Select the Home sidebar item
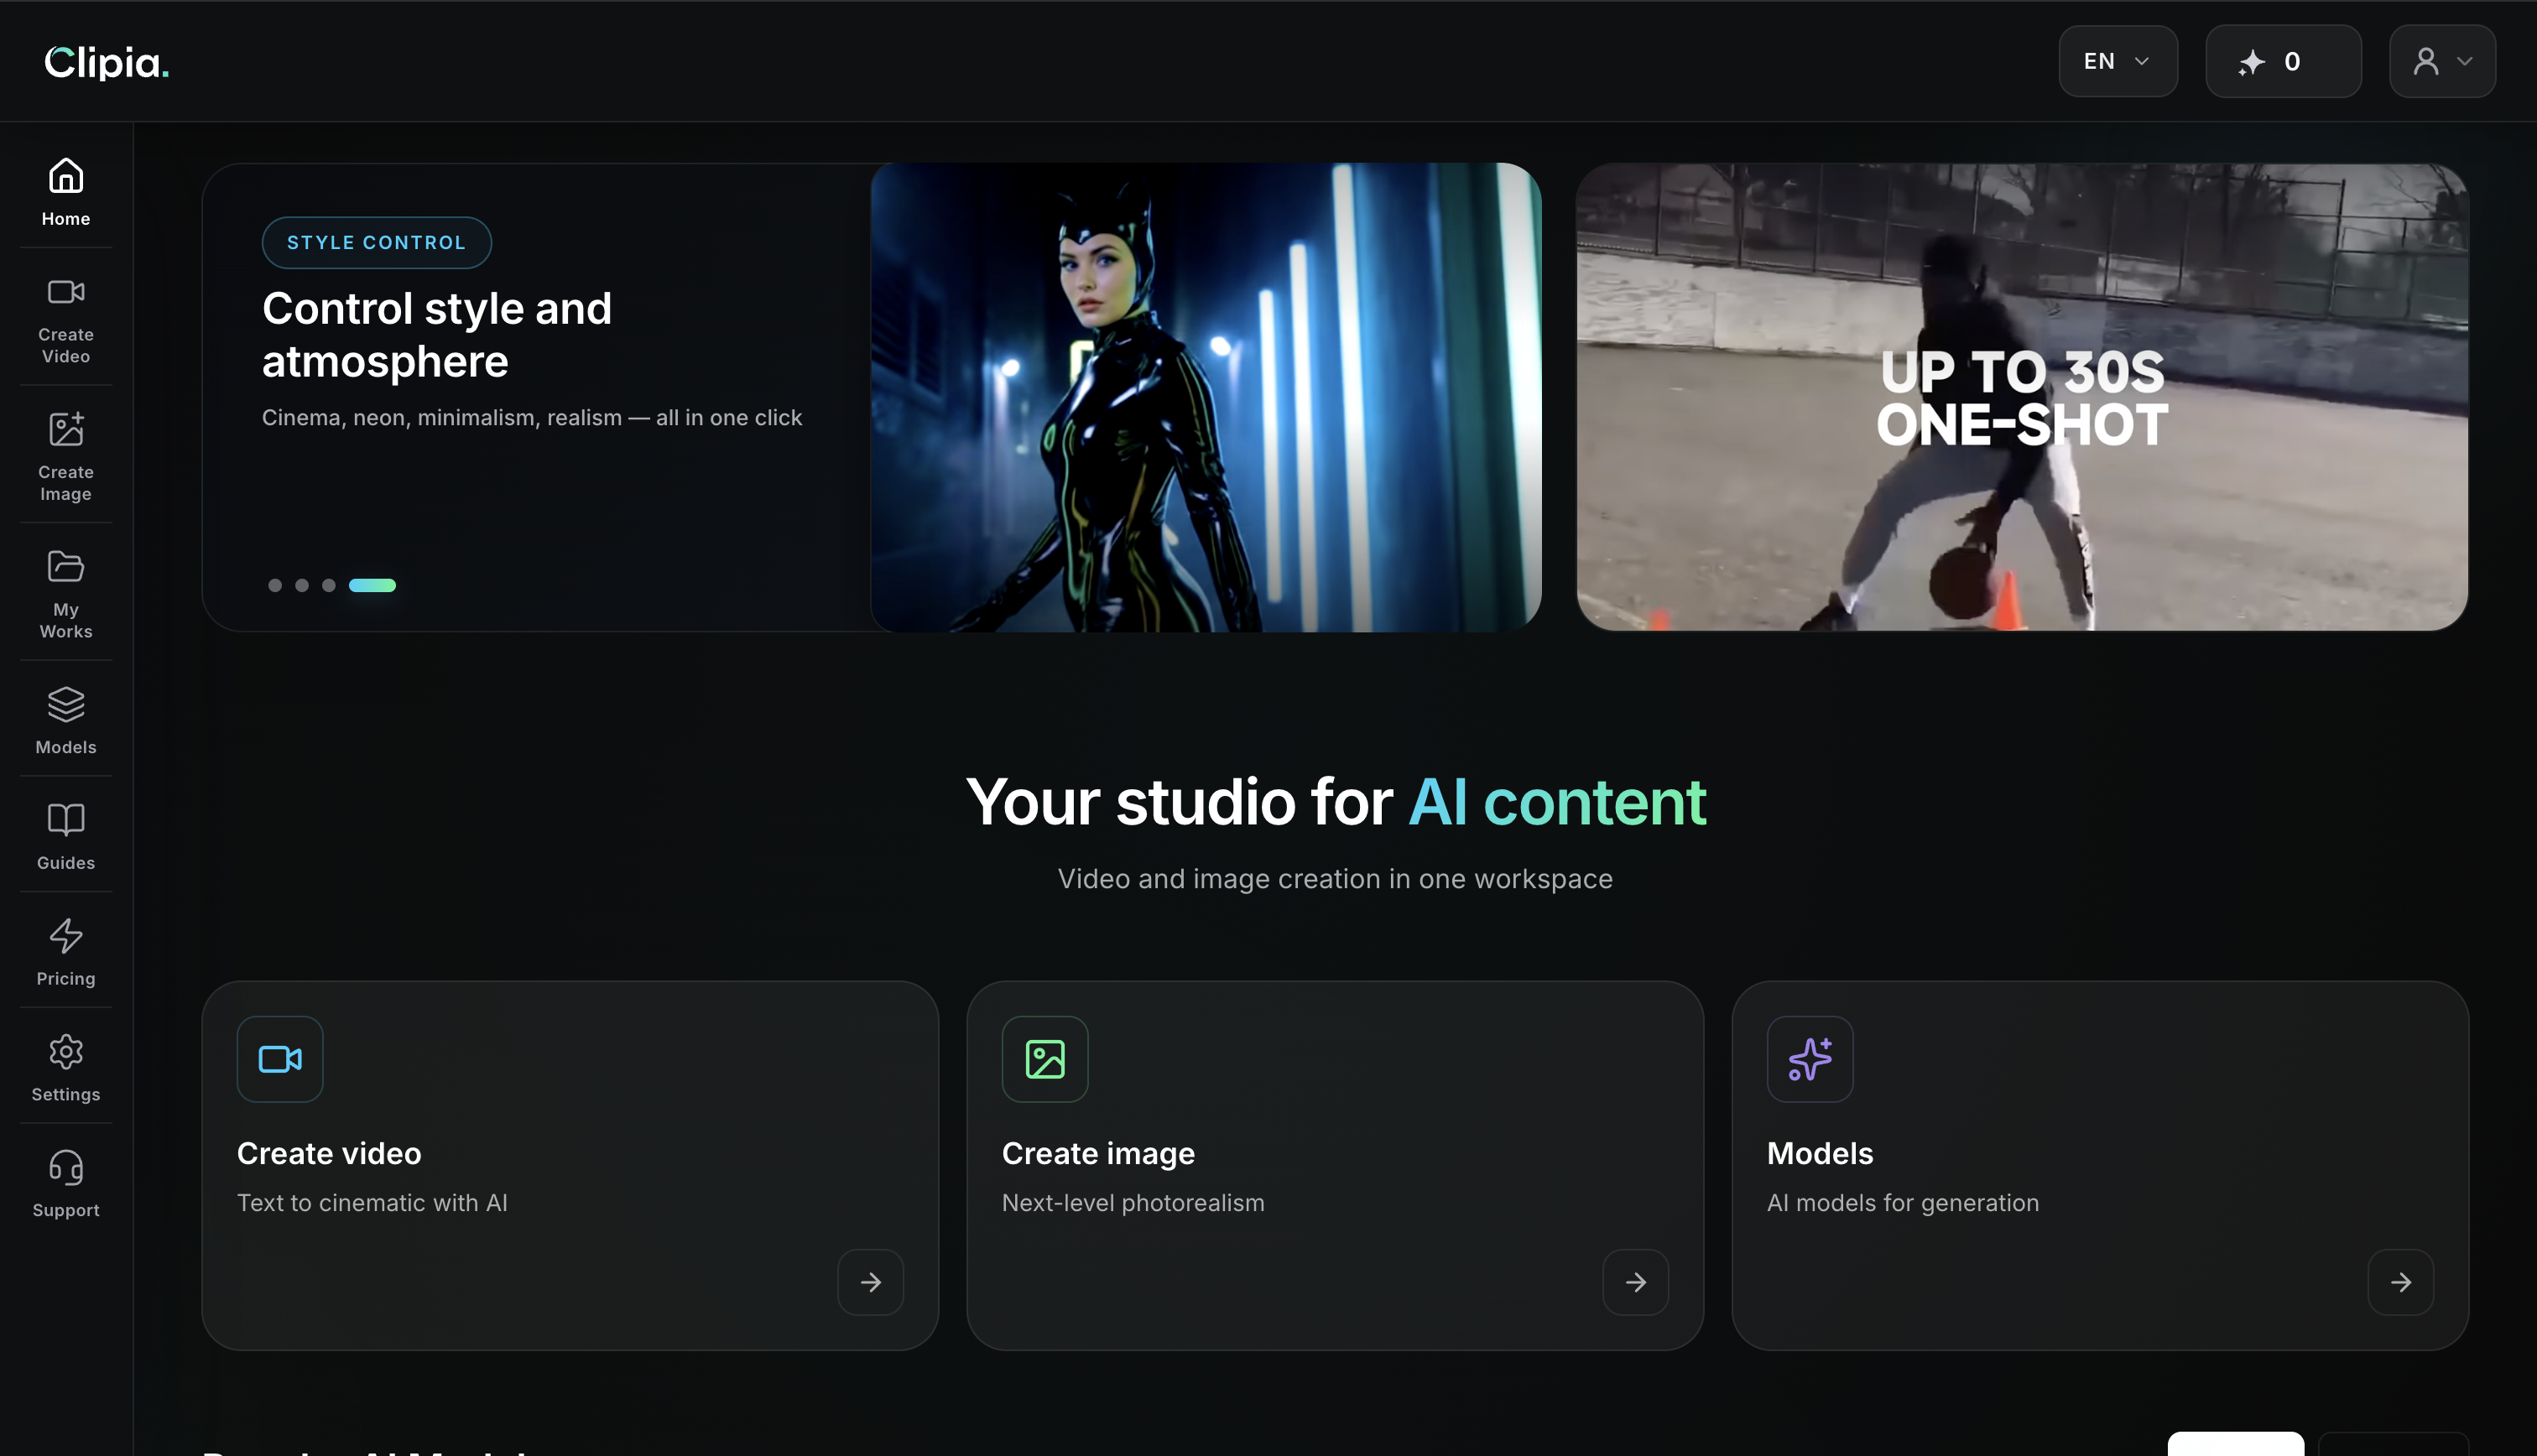Viewport: 2537px width, 1456px height. coord(66,192)
